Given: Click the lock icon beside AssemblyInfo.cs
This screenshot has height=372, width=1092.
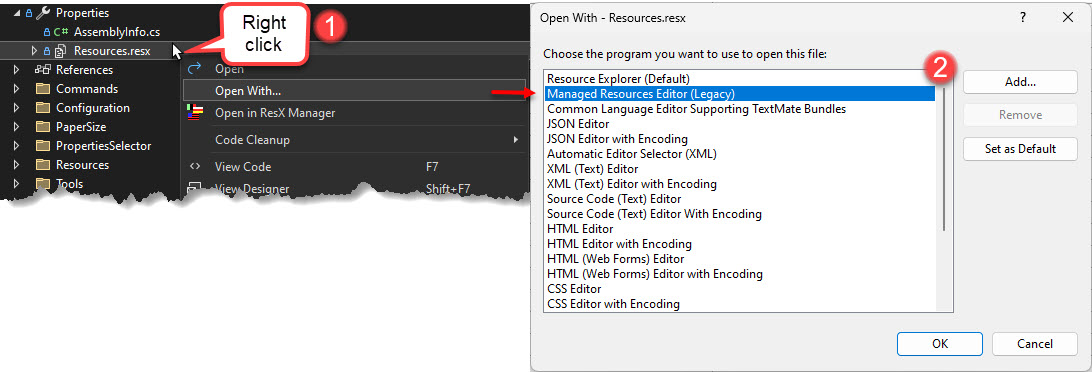Looking at the screenshot, I should click(46, 31).
